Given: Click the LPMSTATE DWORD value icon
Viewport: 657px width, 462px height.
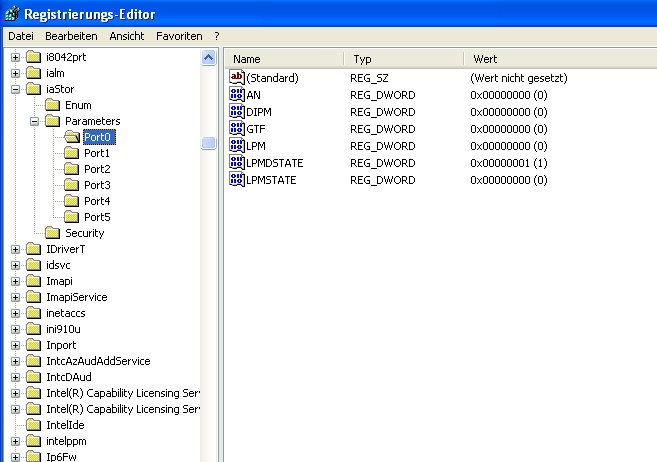Looking at the screenshot, I should [237, 179].
